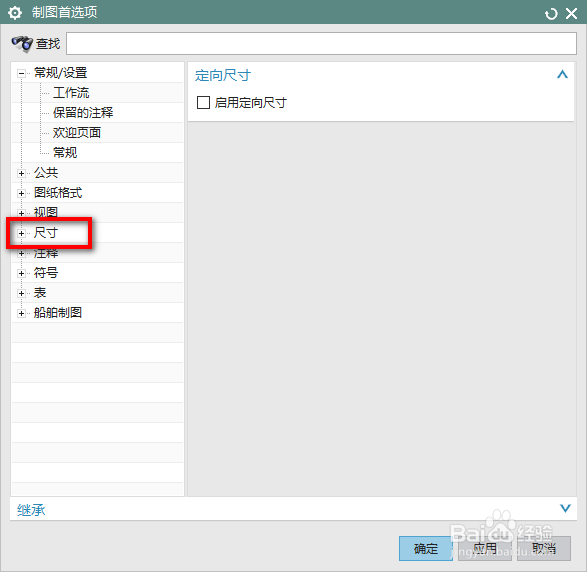Select the 常规/设置 tree label
587x572 pixels.
pos(61,73)
